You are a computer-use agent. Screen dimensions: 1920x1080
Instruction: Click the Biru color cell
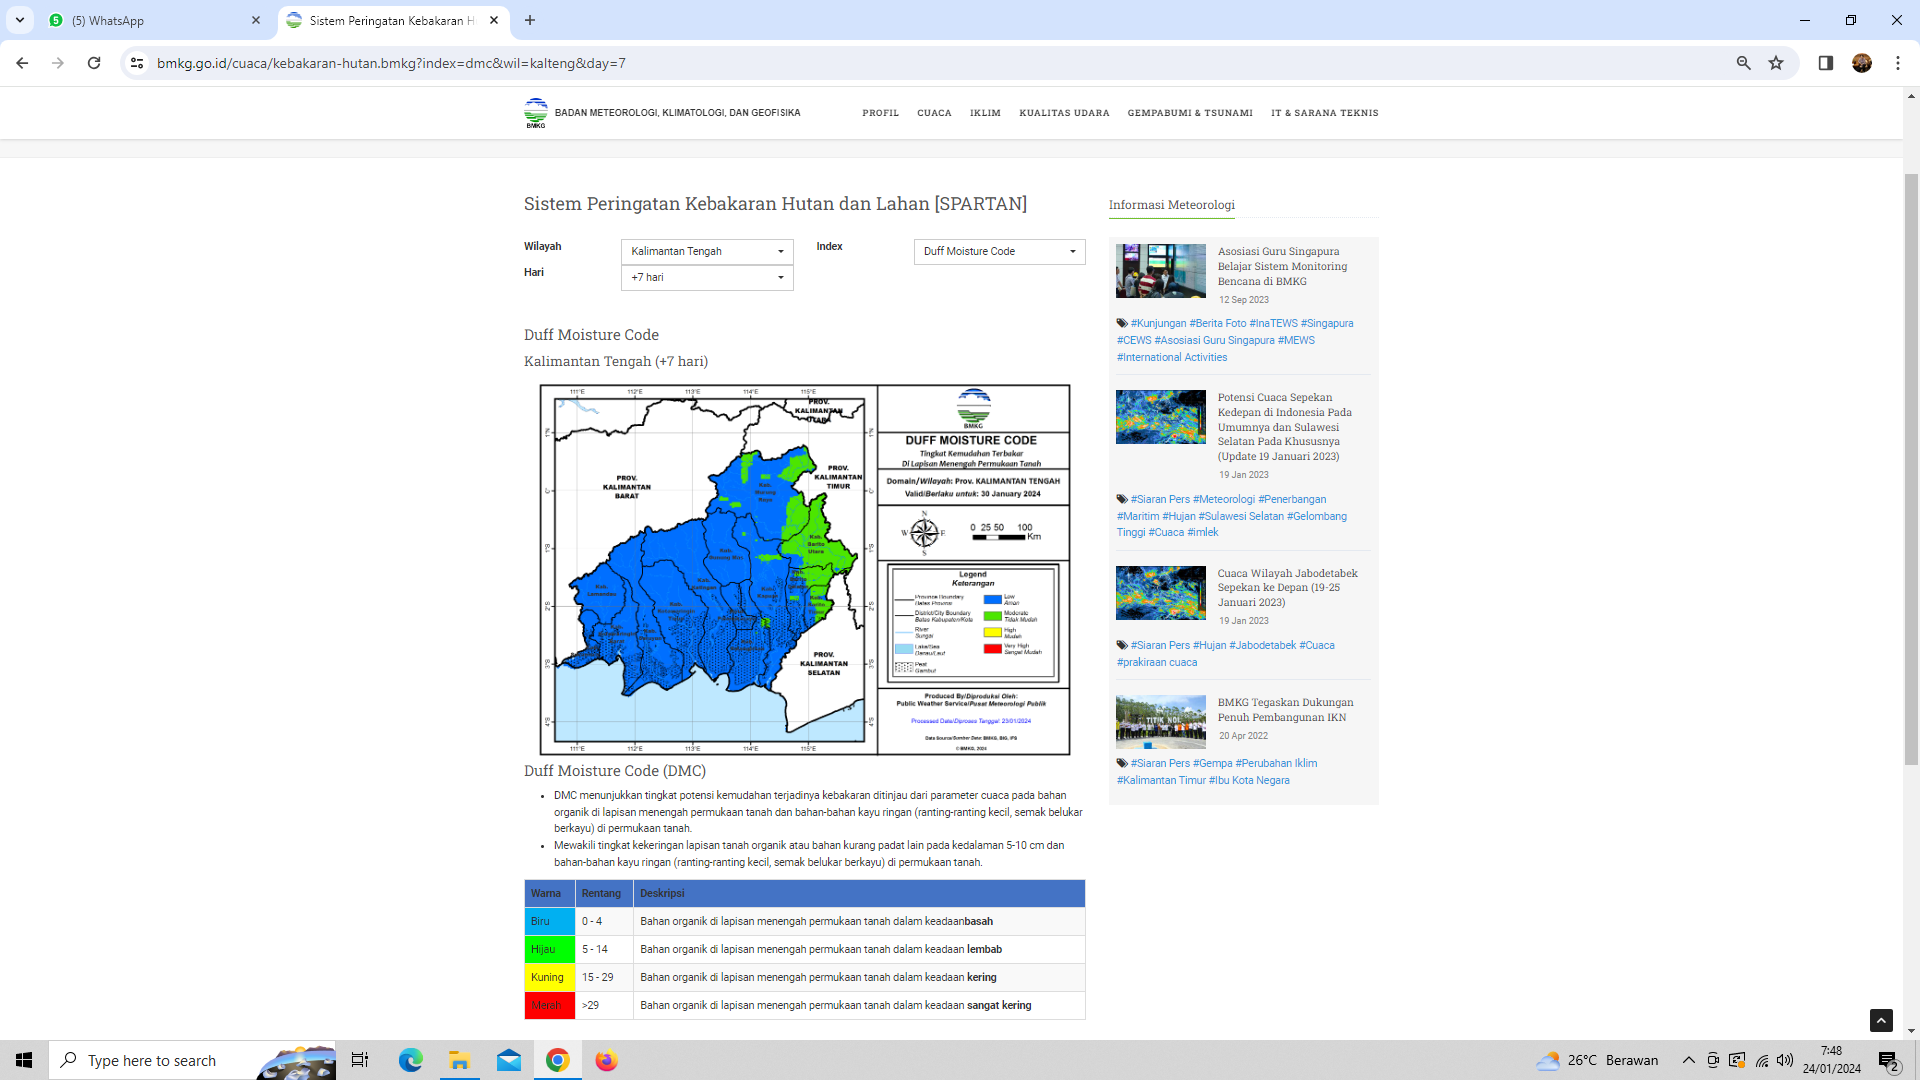pyautogui.click(x=549, y=921)
